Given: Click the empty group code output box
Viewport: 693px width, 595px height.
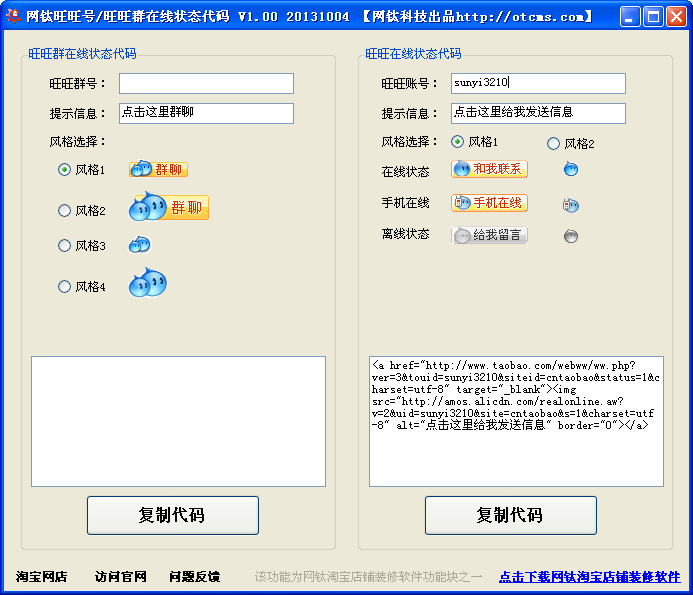Looking at the screenshot, I should click(179, 421).
